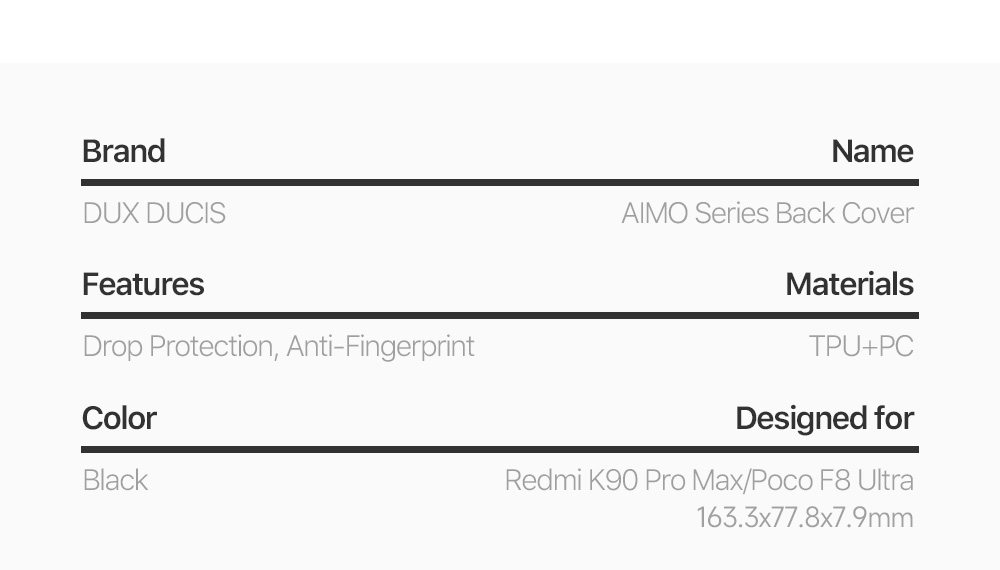Click the divider line below Brand
Image resolution: width=1000 pixels, height=570 pixels.
click(x=500, y=182)
